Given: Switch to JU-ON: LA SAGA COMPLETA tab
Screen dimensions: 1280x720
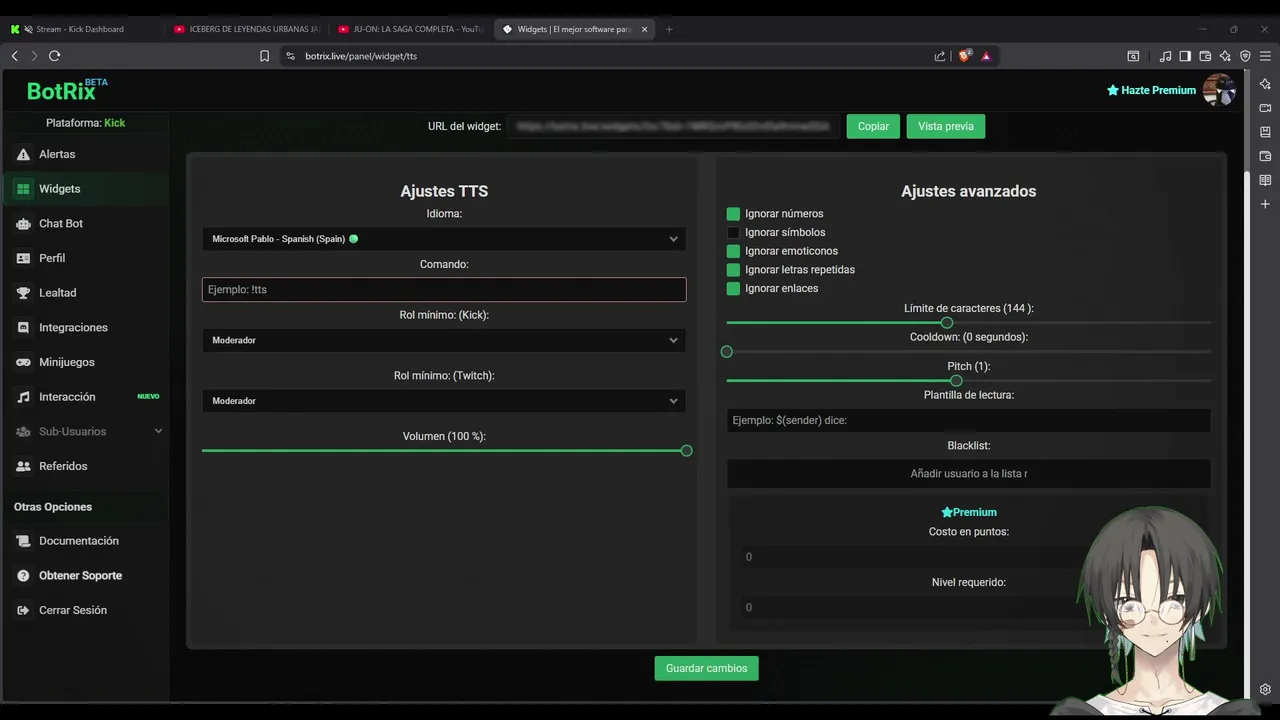Looking at the screenshot, I should [411, 29].
